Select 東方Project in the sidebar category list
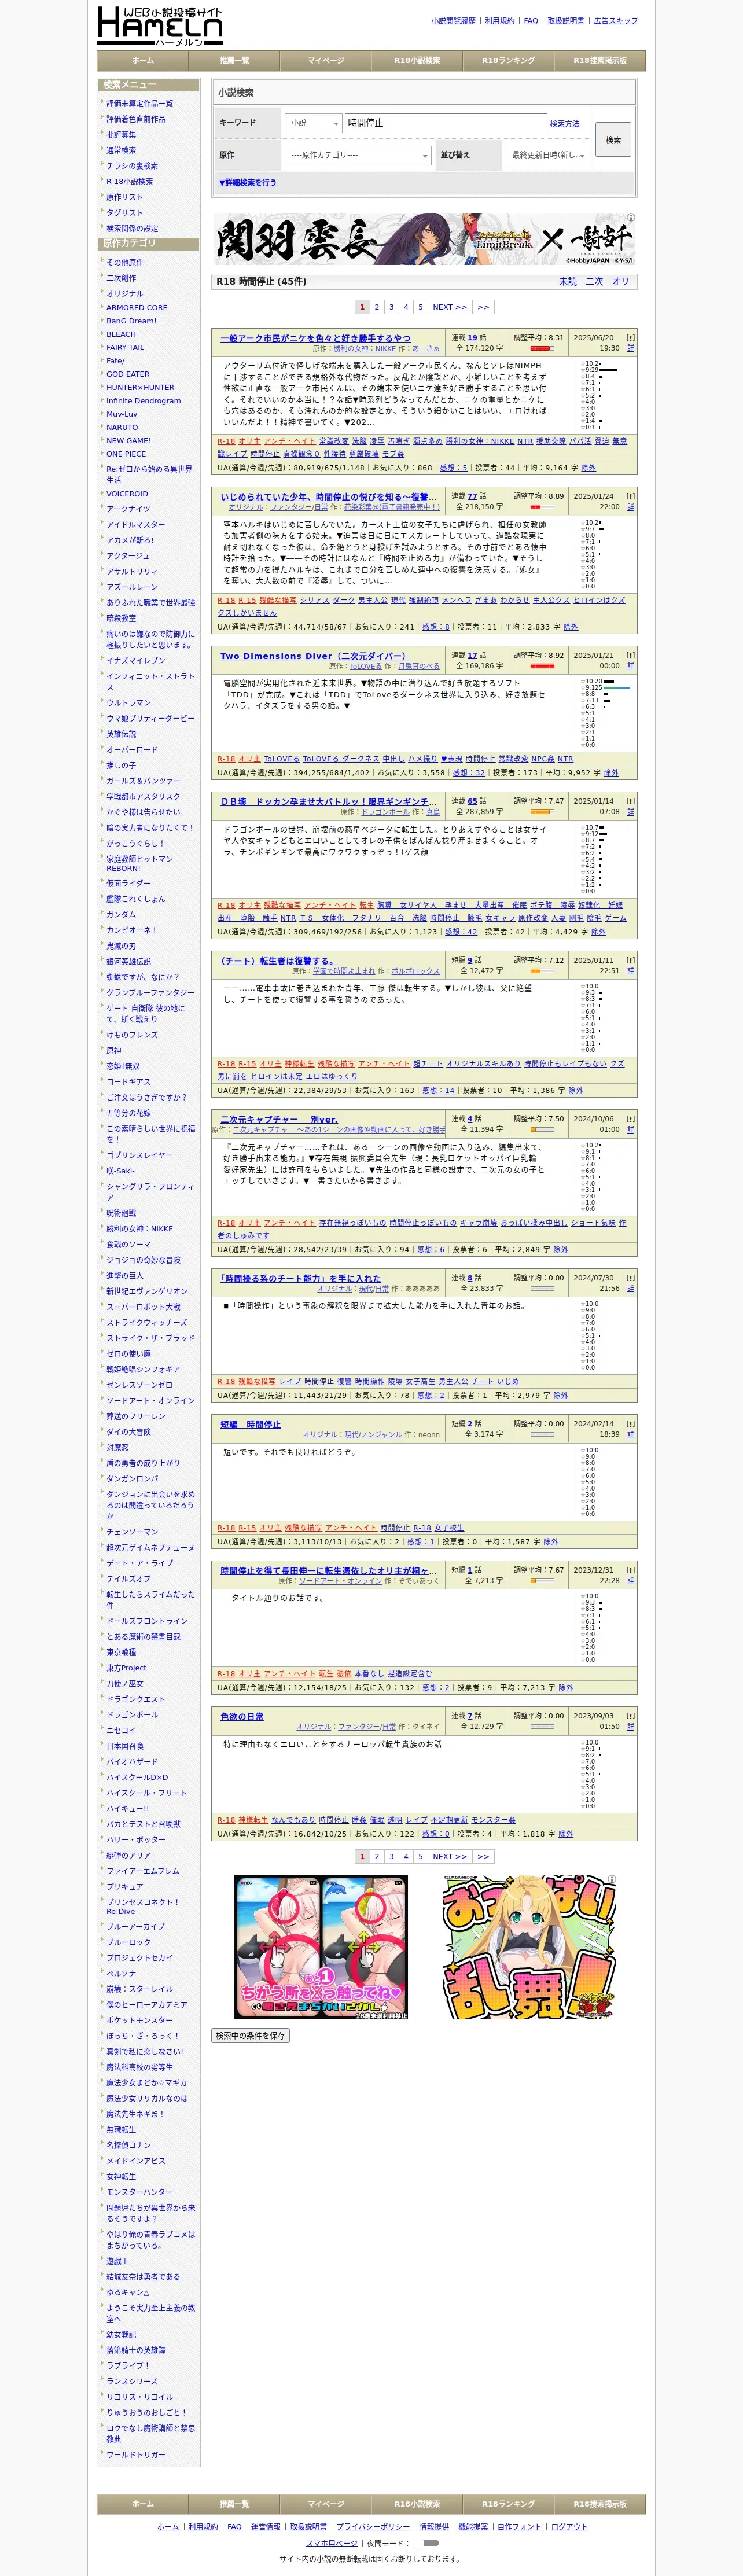Image resolution: width=743 pixels, height=2576 pixels. coord(127,1668)
